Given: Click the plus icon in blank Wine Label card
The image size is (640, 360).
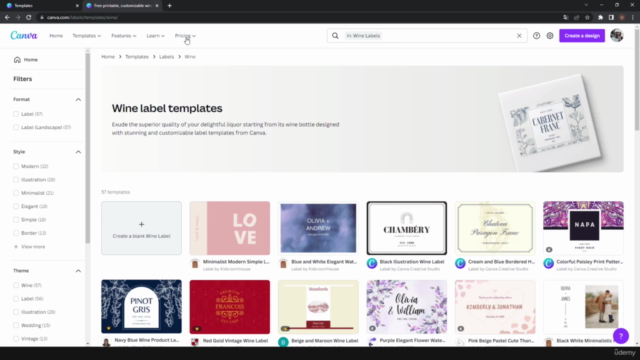Looking at the screenshot, I should point(141,224).
